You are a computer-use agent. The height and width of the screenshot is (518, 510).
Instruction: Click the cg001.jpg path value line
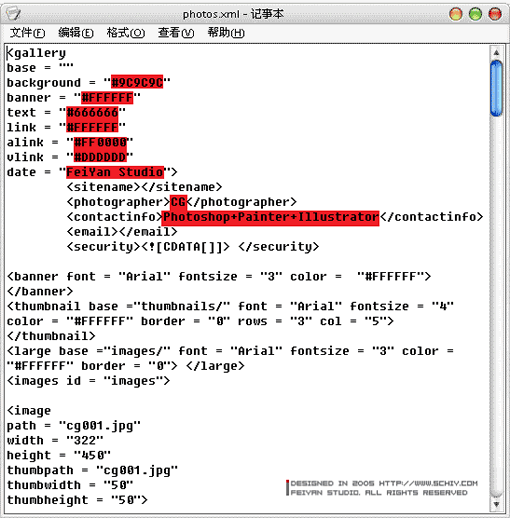[x=74, y=426]
